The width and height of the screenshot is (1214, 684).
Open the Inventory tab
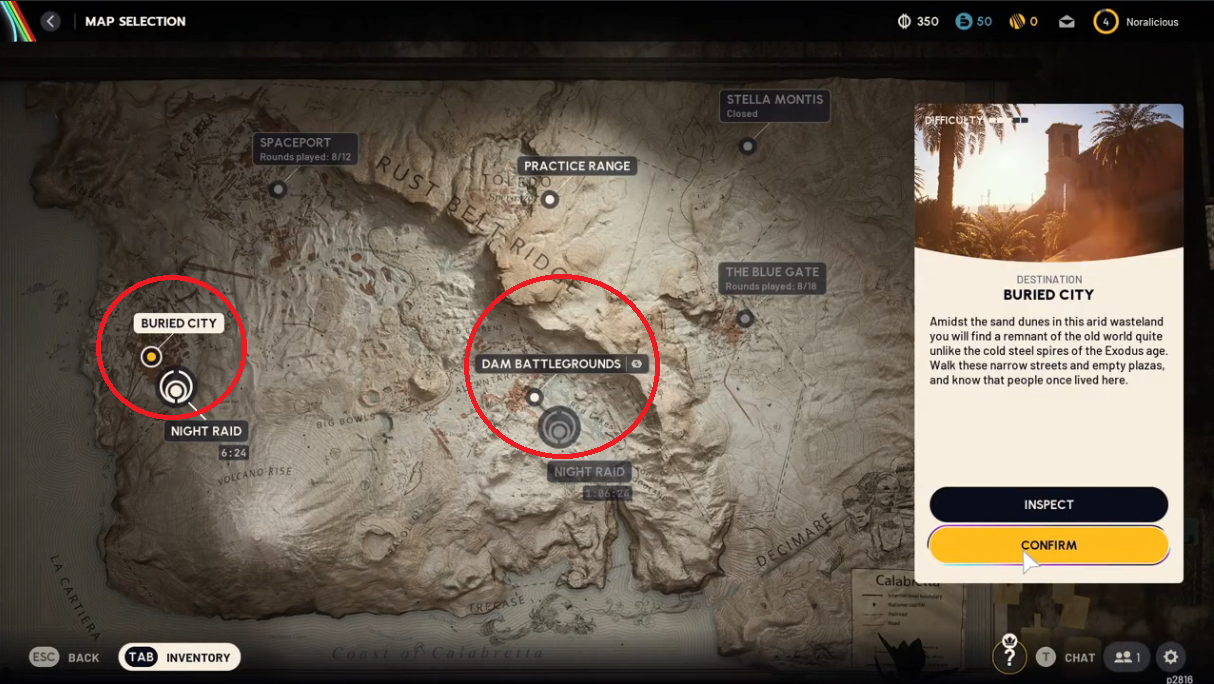[x=180, y=657]
